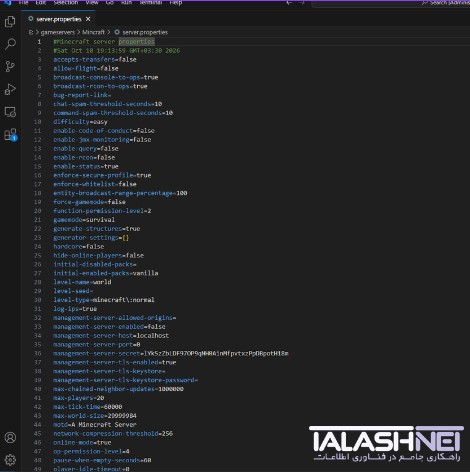The image size is (470, 472).
Task: Click the line 'network-compression-threshold=256'
Action: click(113, 434)
